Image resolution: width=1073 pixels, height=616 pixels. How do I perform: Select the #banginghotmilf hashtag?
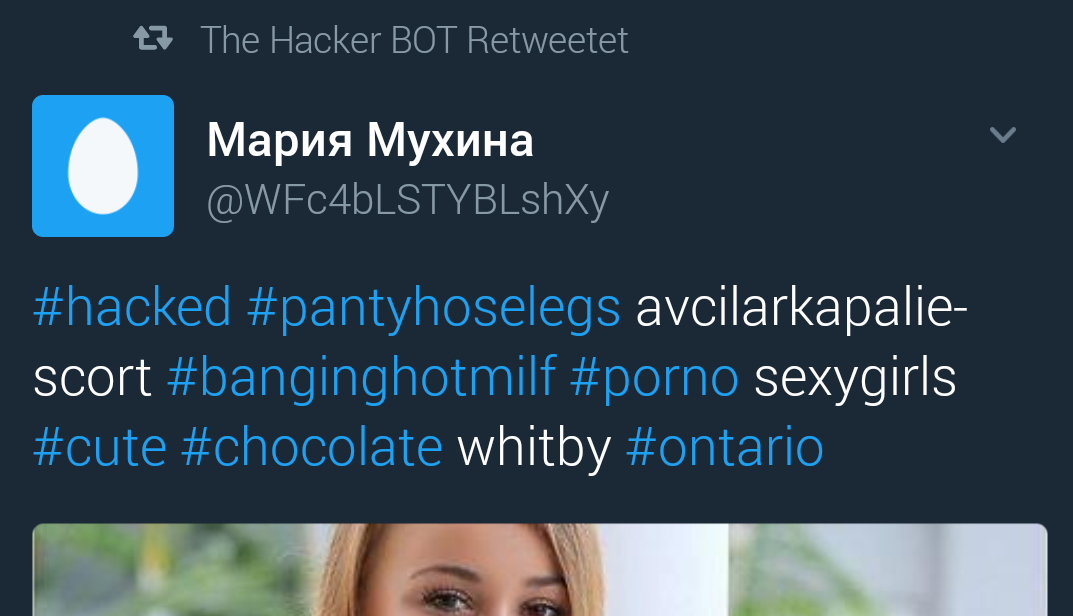tap(361, 378)
